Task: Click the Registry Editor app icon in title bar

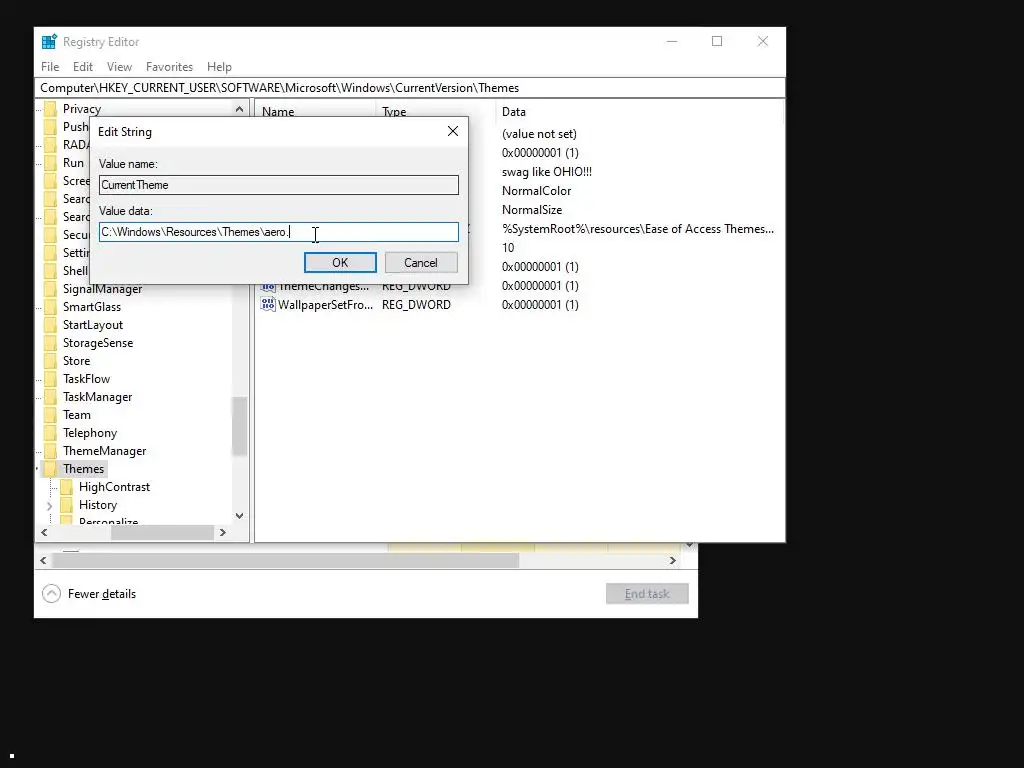Action: coord(49,42)
